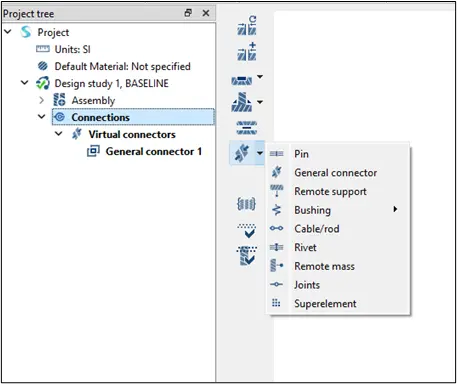The height and width of the screenshot is (384, 457).
Task: Select Units: SI tree item
Action: [x=73, y=49]
